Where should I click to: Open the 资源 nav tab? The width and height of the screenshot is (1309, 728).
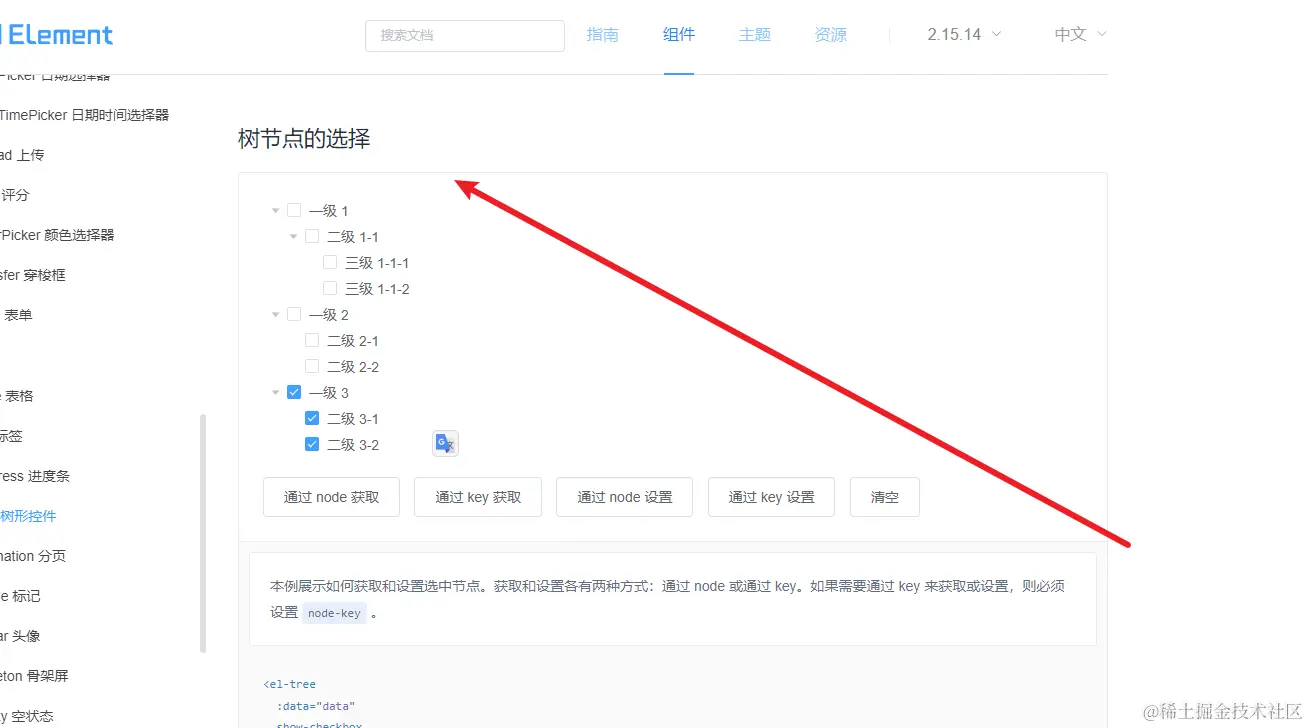pyautogui.click(x=831, y=35)
